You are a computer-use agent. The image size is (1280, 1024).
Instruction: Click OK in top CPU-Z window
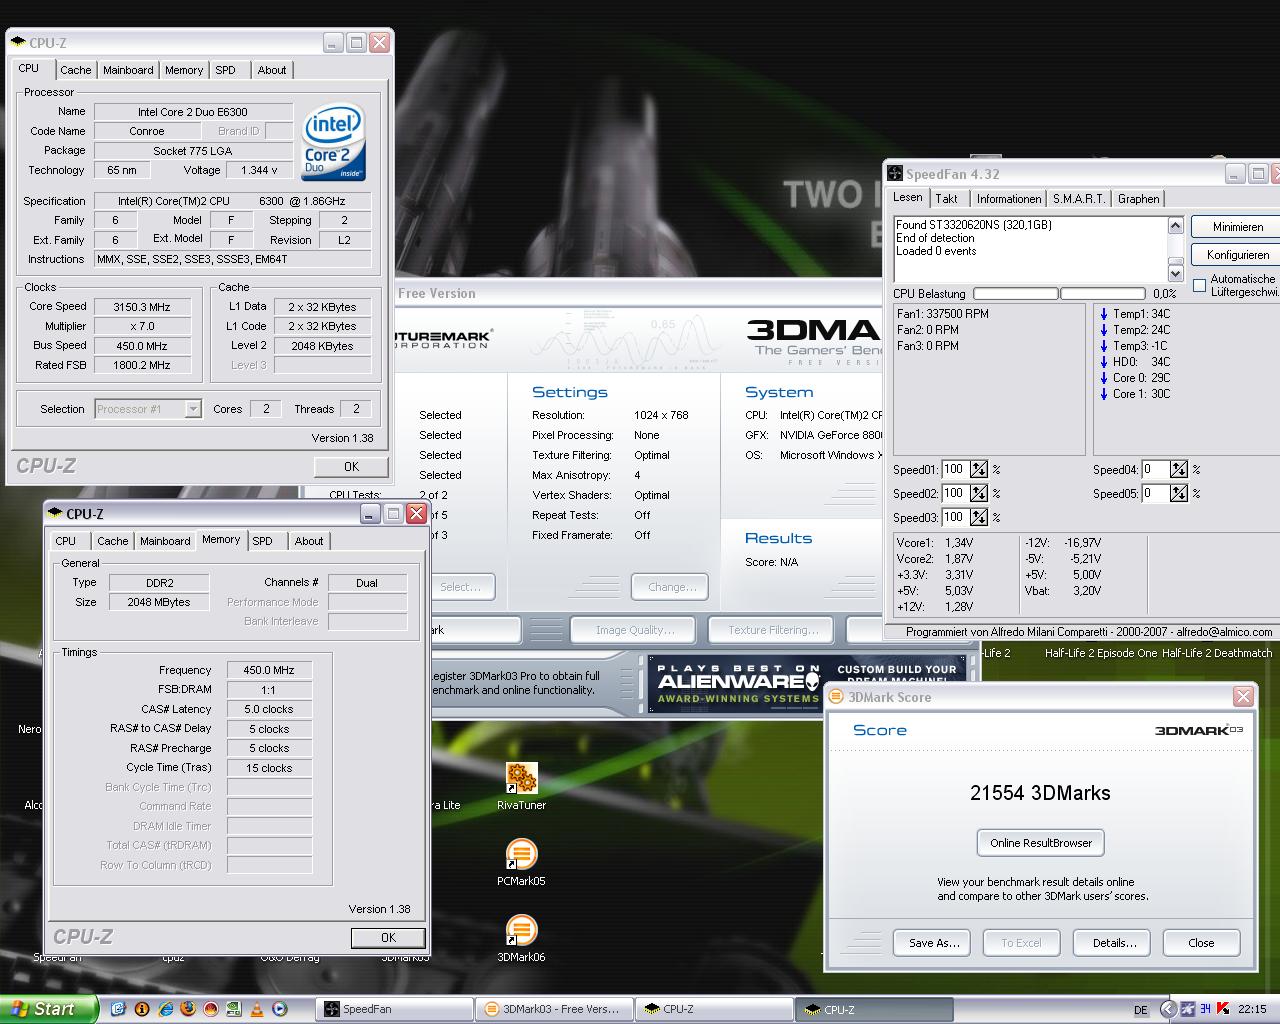[351, 466]
